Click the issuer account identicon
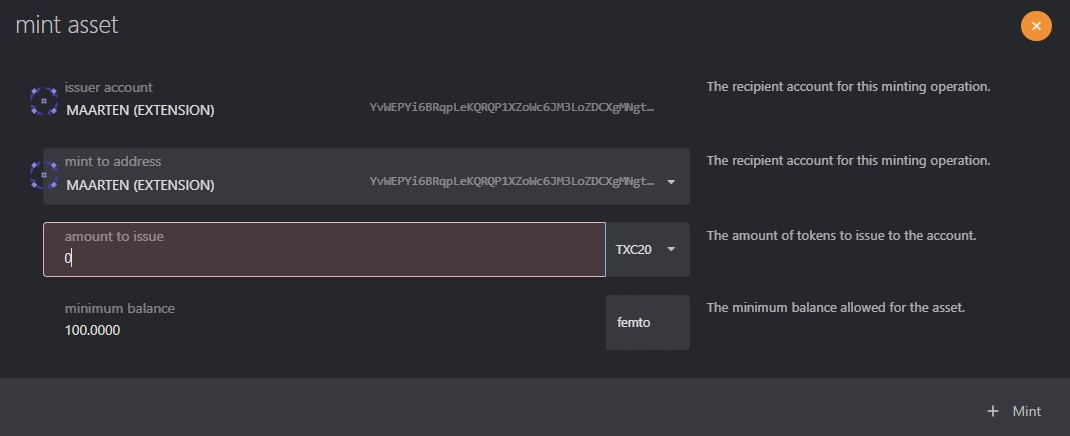 coord(44,100)
